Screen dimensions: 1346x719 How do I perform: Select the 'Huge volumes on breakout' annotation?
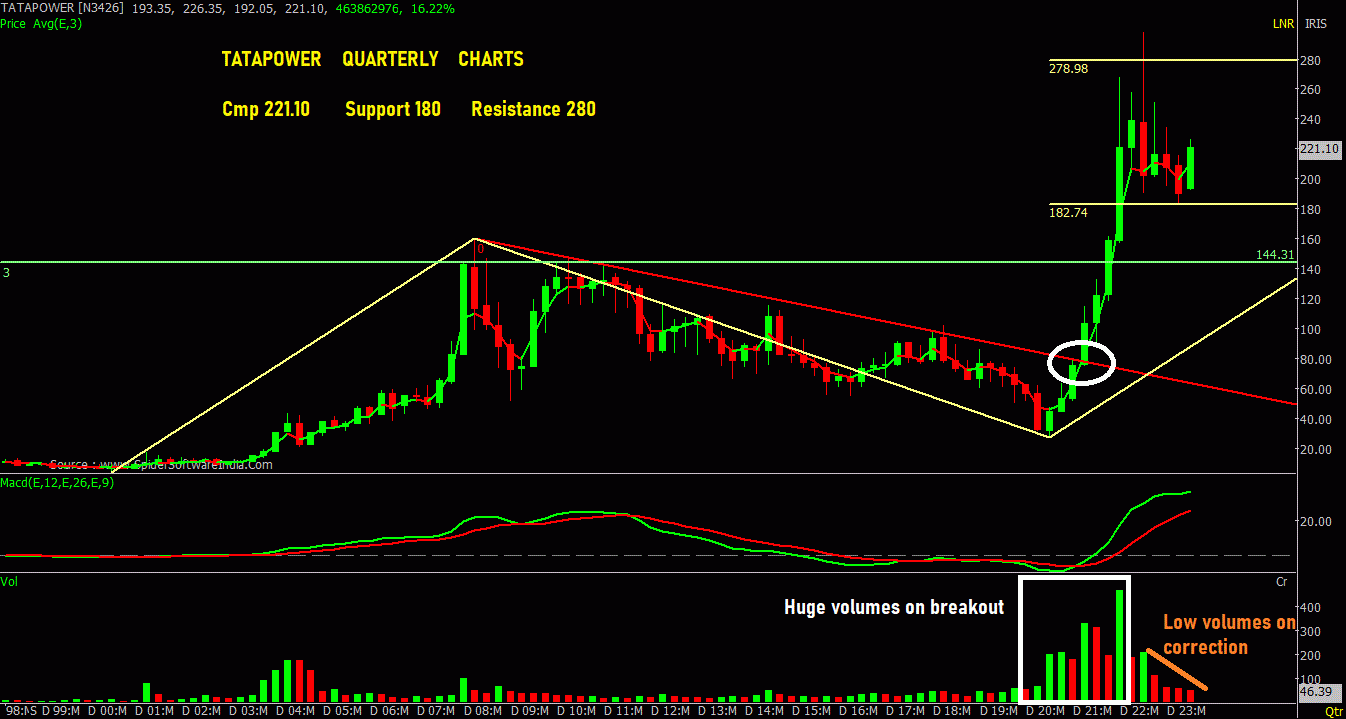click(x=893, y=607)
